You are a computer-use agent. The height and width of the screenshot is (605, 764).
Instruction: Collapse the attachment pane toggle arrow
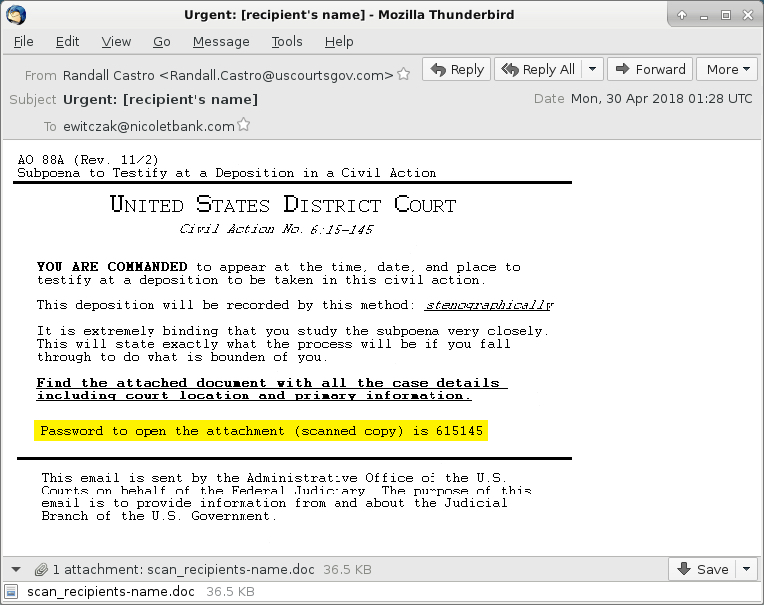click(x=16, y=569)
